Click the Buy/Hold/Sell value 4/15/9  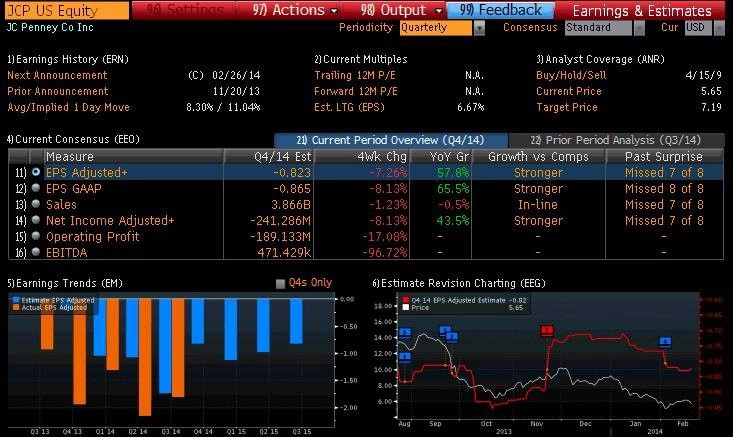[x=704, y=75]
